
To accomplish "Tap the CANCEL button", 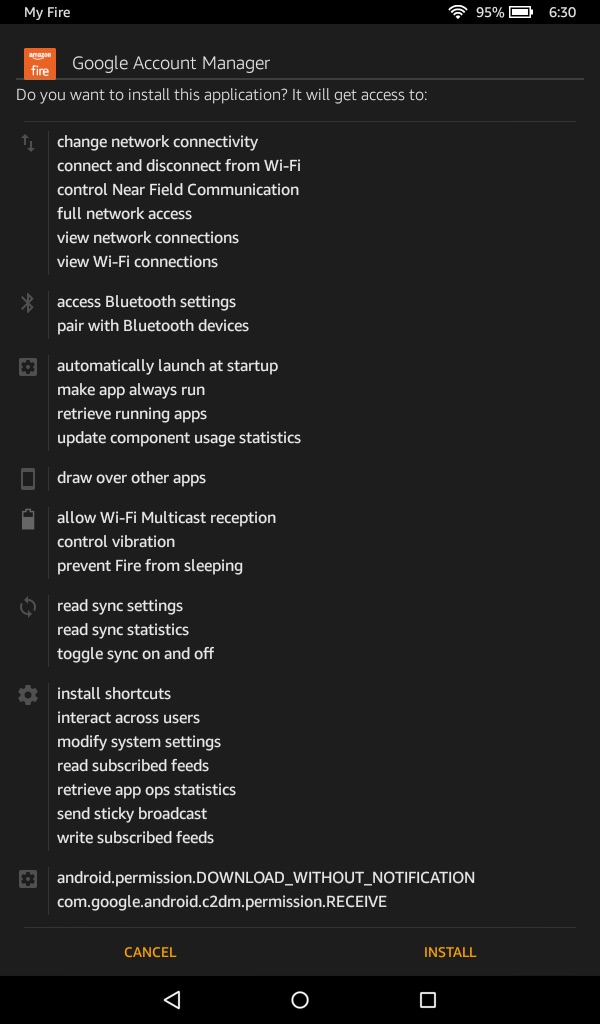I will pyautogui.click(x=150, y=952).
